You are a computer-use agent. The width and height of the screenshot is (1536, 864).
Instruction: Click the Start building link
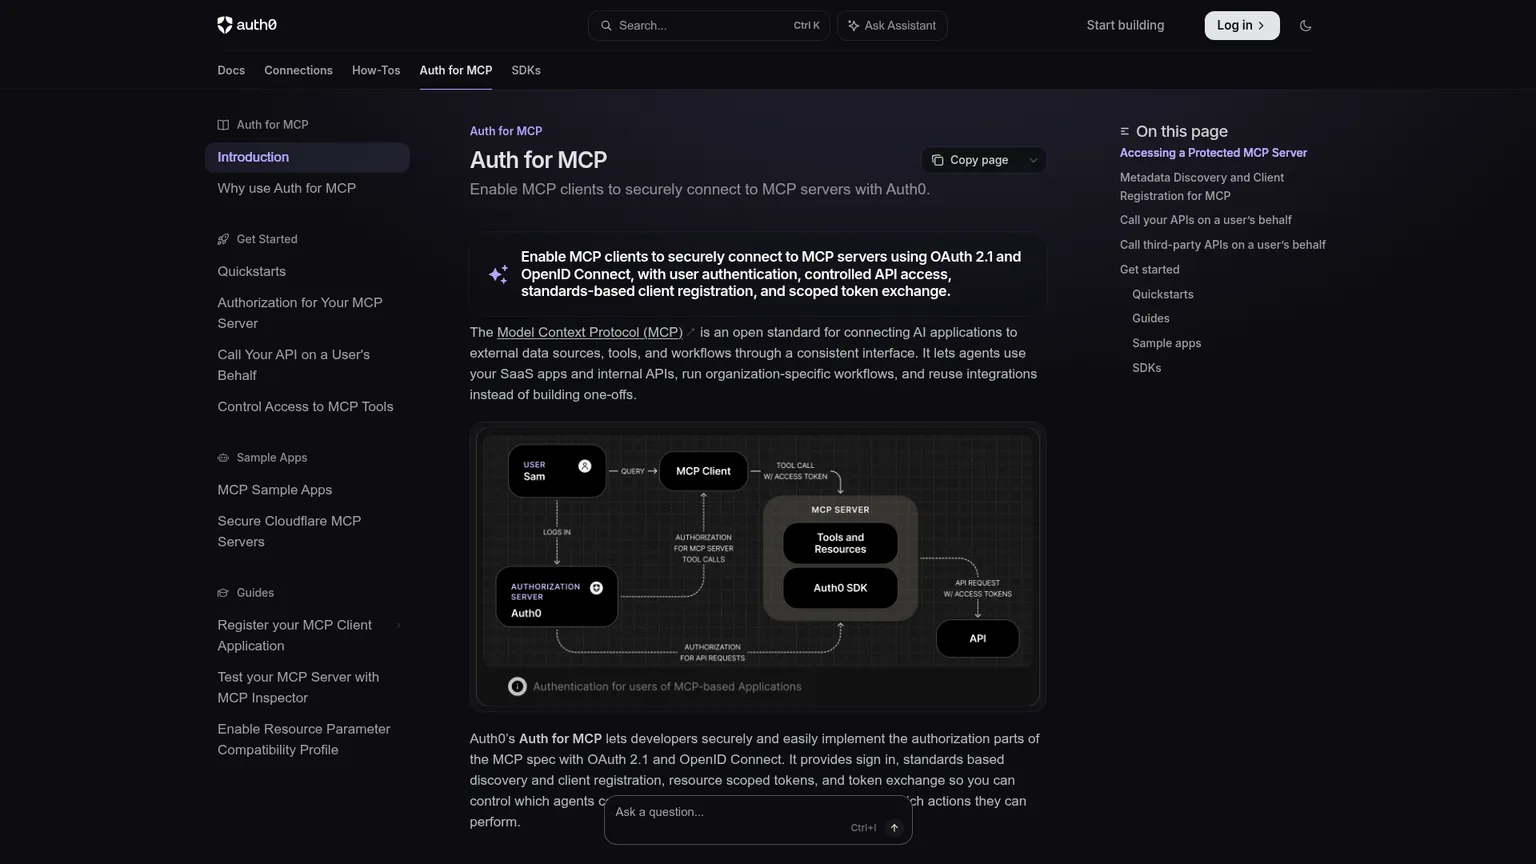click(1125, 26)
